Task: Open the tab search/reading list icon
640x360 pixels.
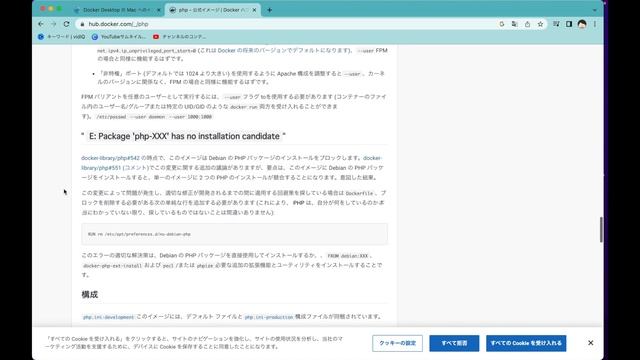Action: (x=556, y=24)
